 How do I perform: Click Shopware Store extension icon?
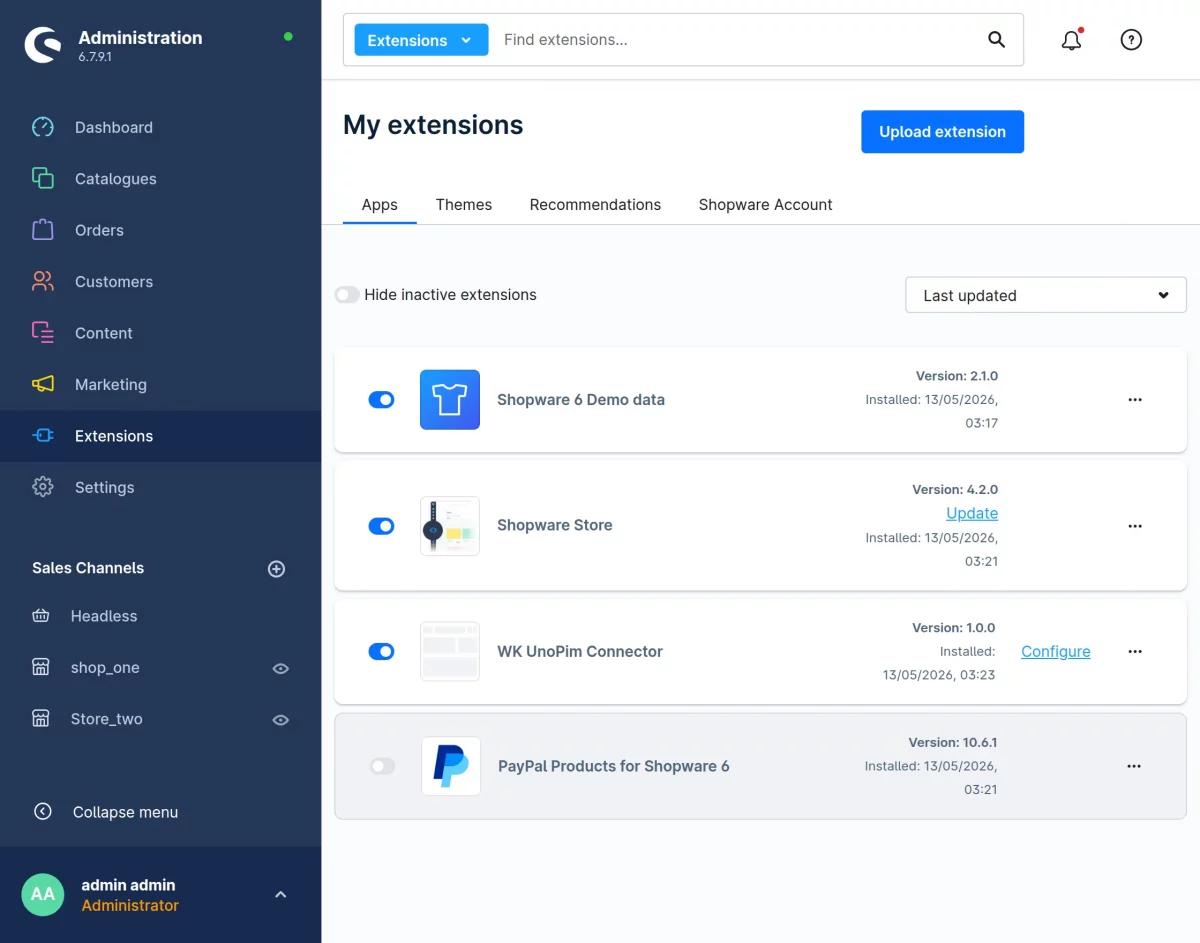450,526
